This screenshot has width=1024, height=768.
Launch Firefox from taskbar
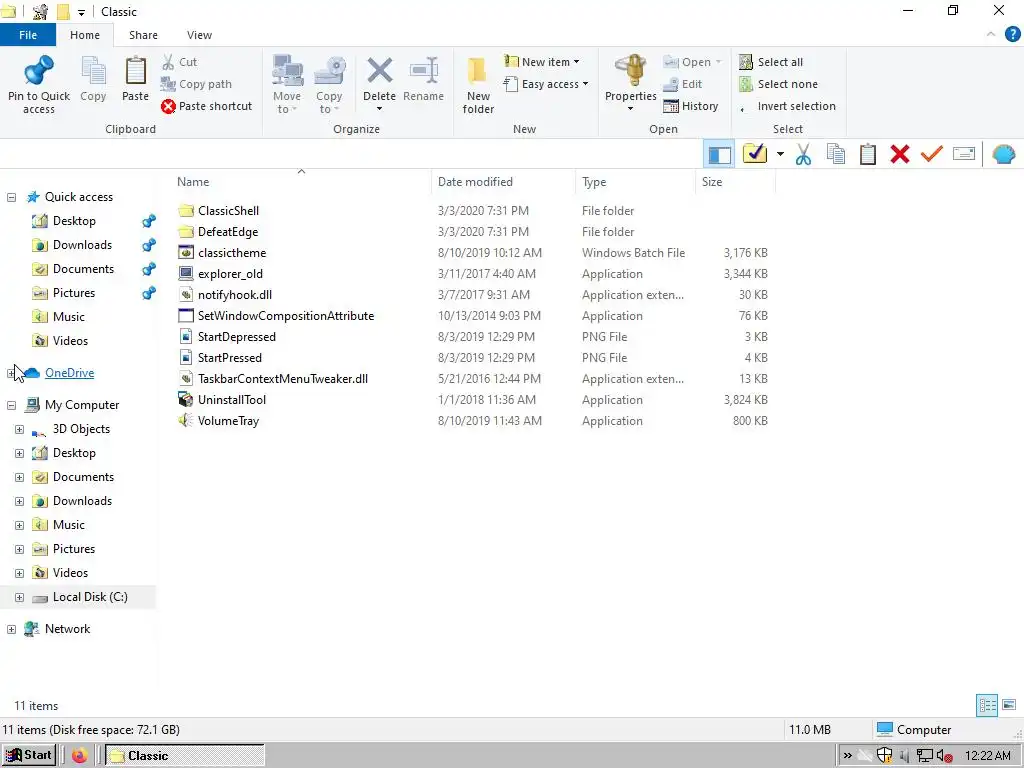[80, 756]
